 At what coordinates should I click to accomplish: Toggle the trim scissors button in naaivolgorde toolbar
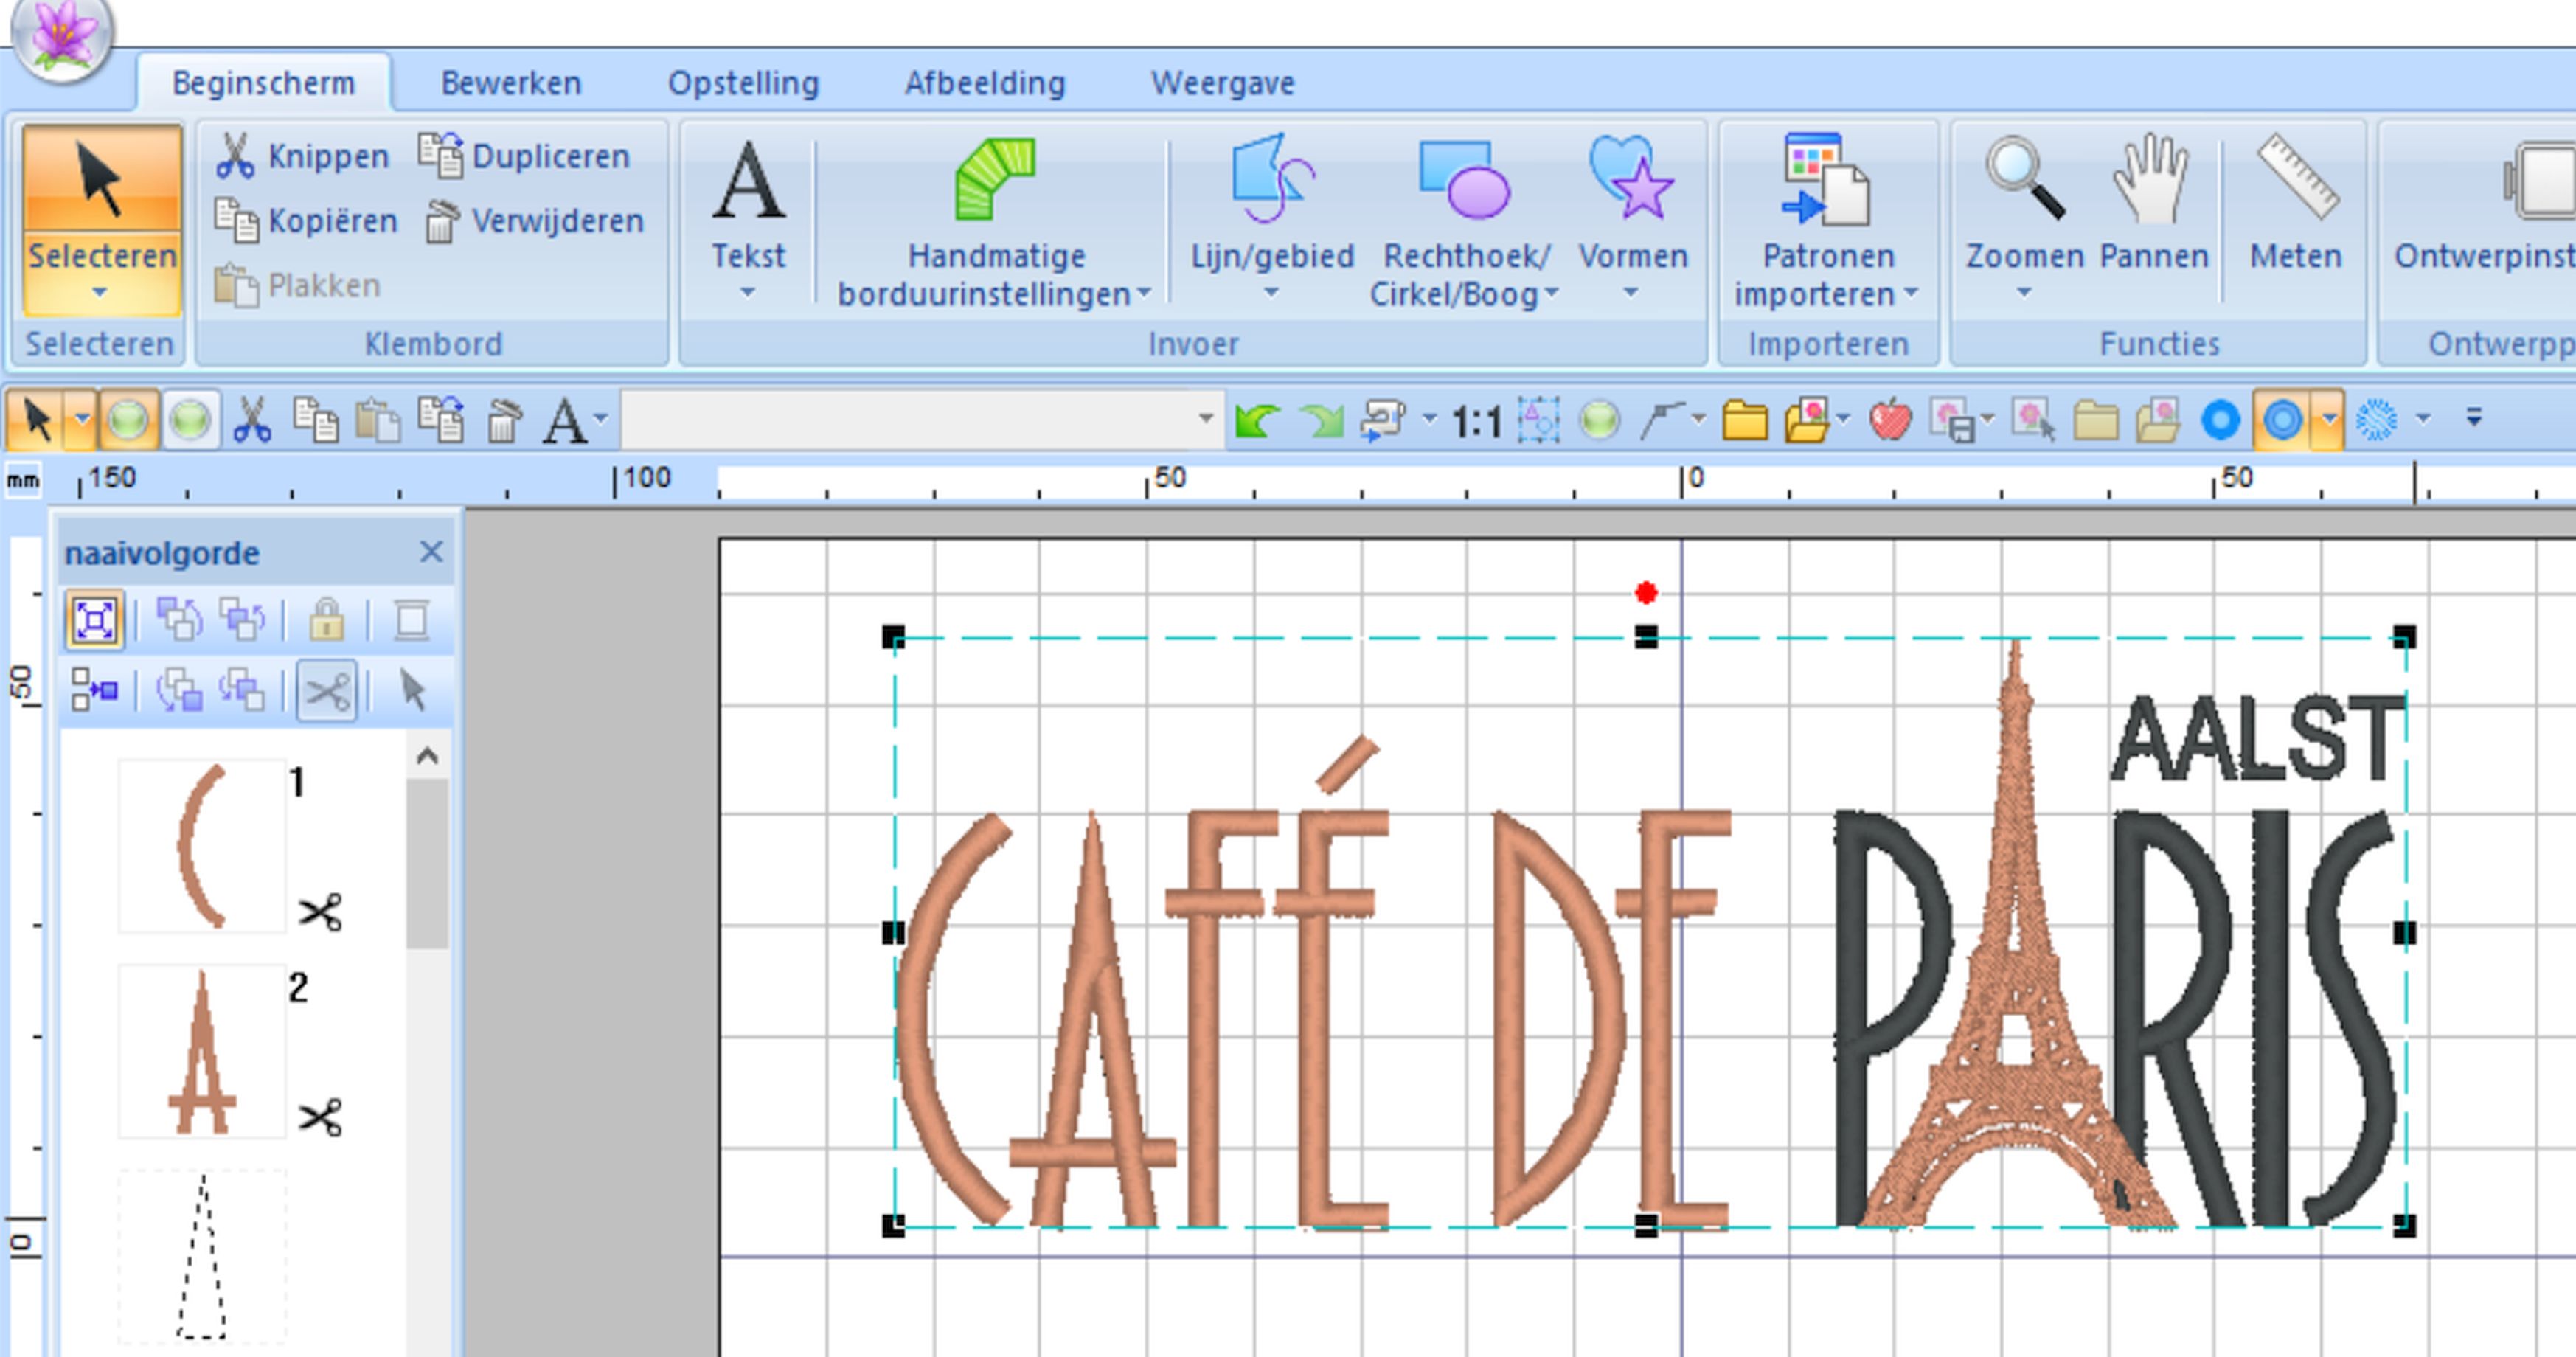pyautogui.click(x=327, y=691)
